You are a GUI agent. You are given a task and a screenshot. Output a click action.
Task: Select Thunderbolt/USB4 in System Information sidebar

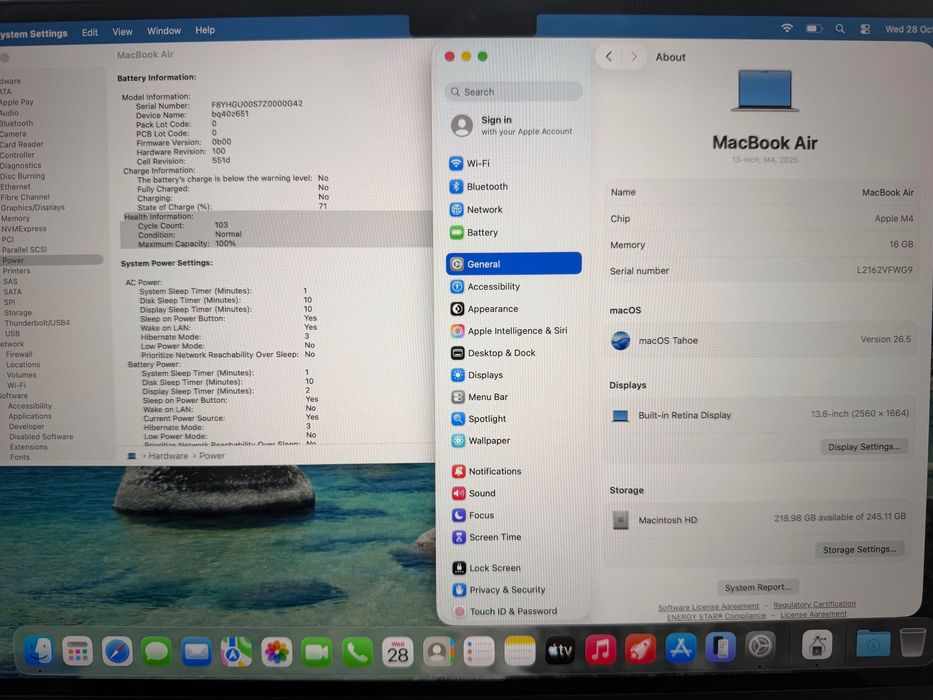[x=37, y=323]
